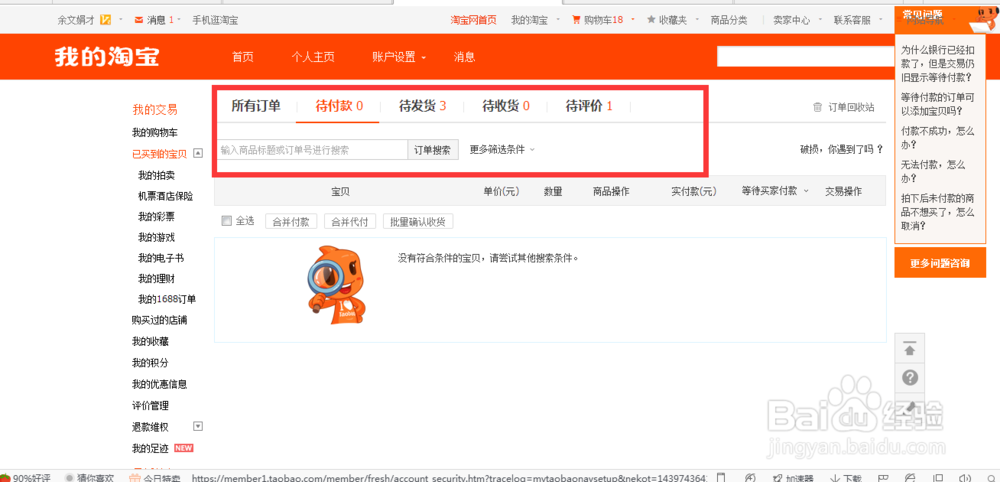
Task: Click the 批量确认收货 button
Action: click(418, 221)
